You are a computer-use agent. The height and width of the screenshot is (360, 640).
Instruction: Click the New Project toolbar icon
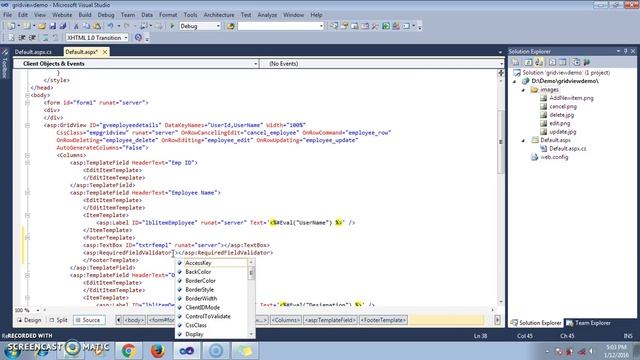(x=11, y=26)
